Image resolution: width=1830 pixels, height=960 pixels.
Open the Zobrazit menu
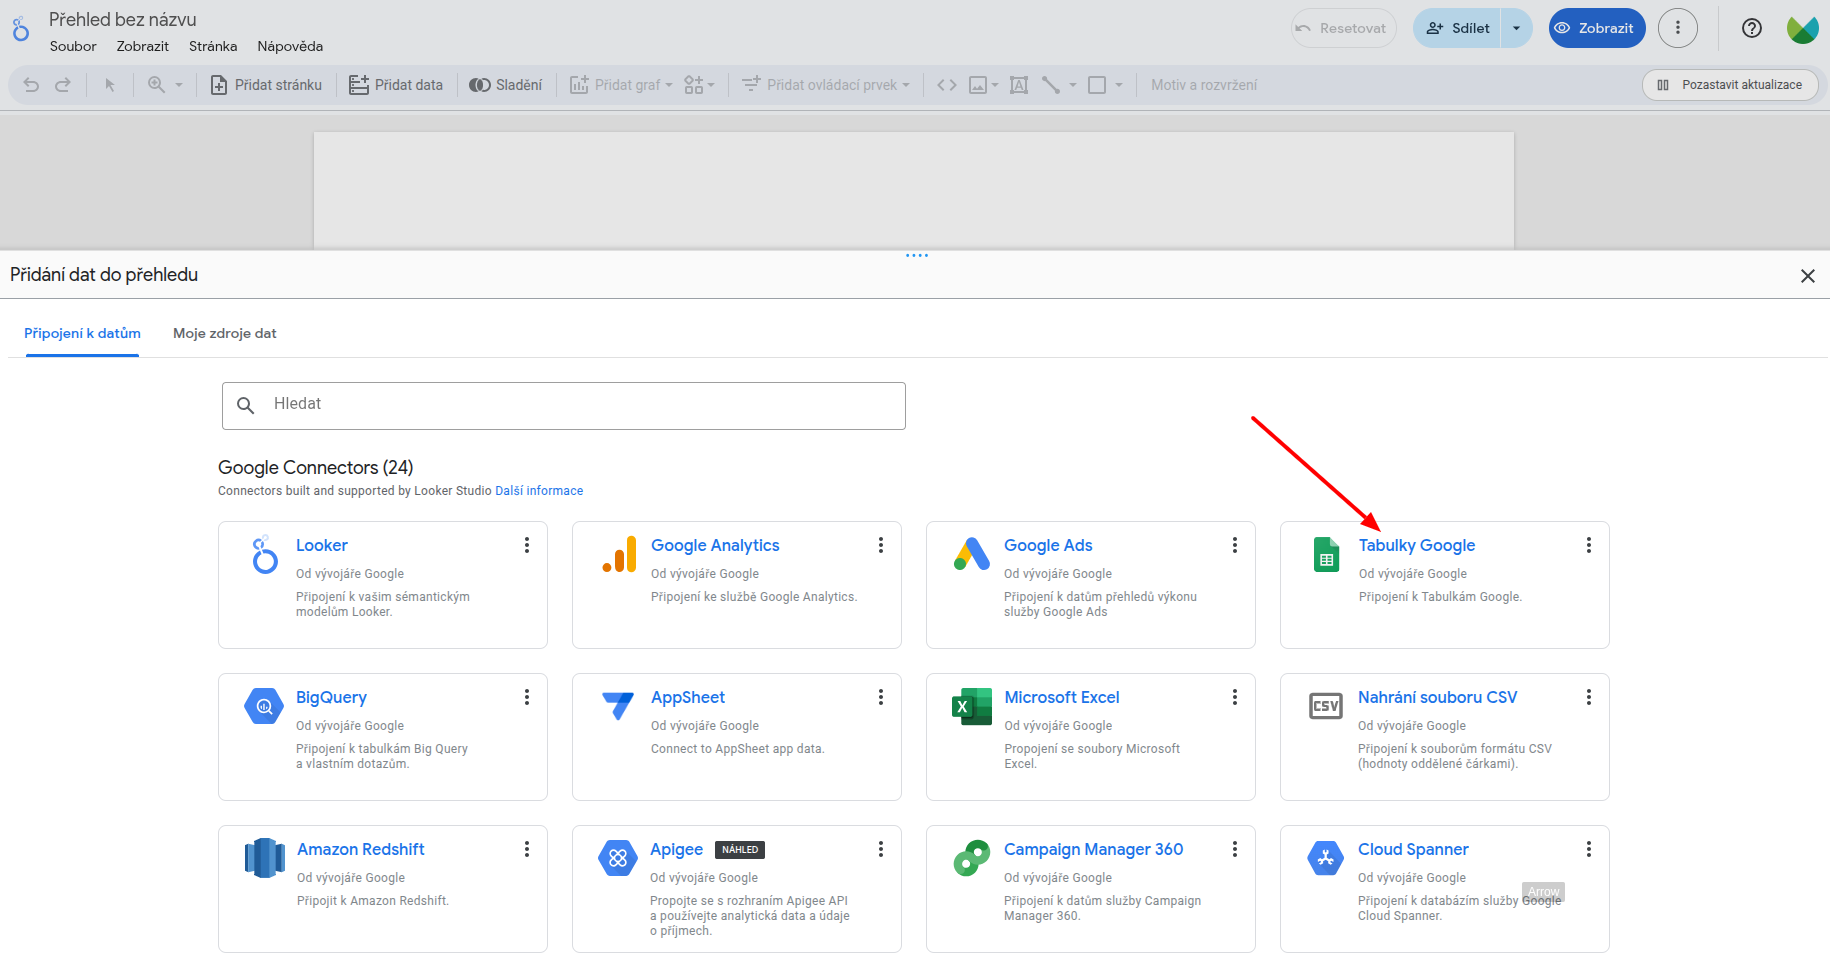pyautogui.click(x=142, y=46)
